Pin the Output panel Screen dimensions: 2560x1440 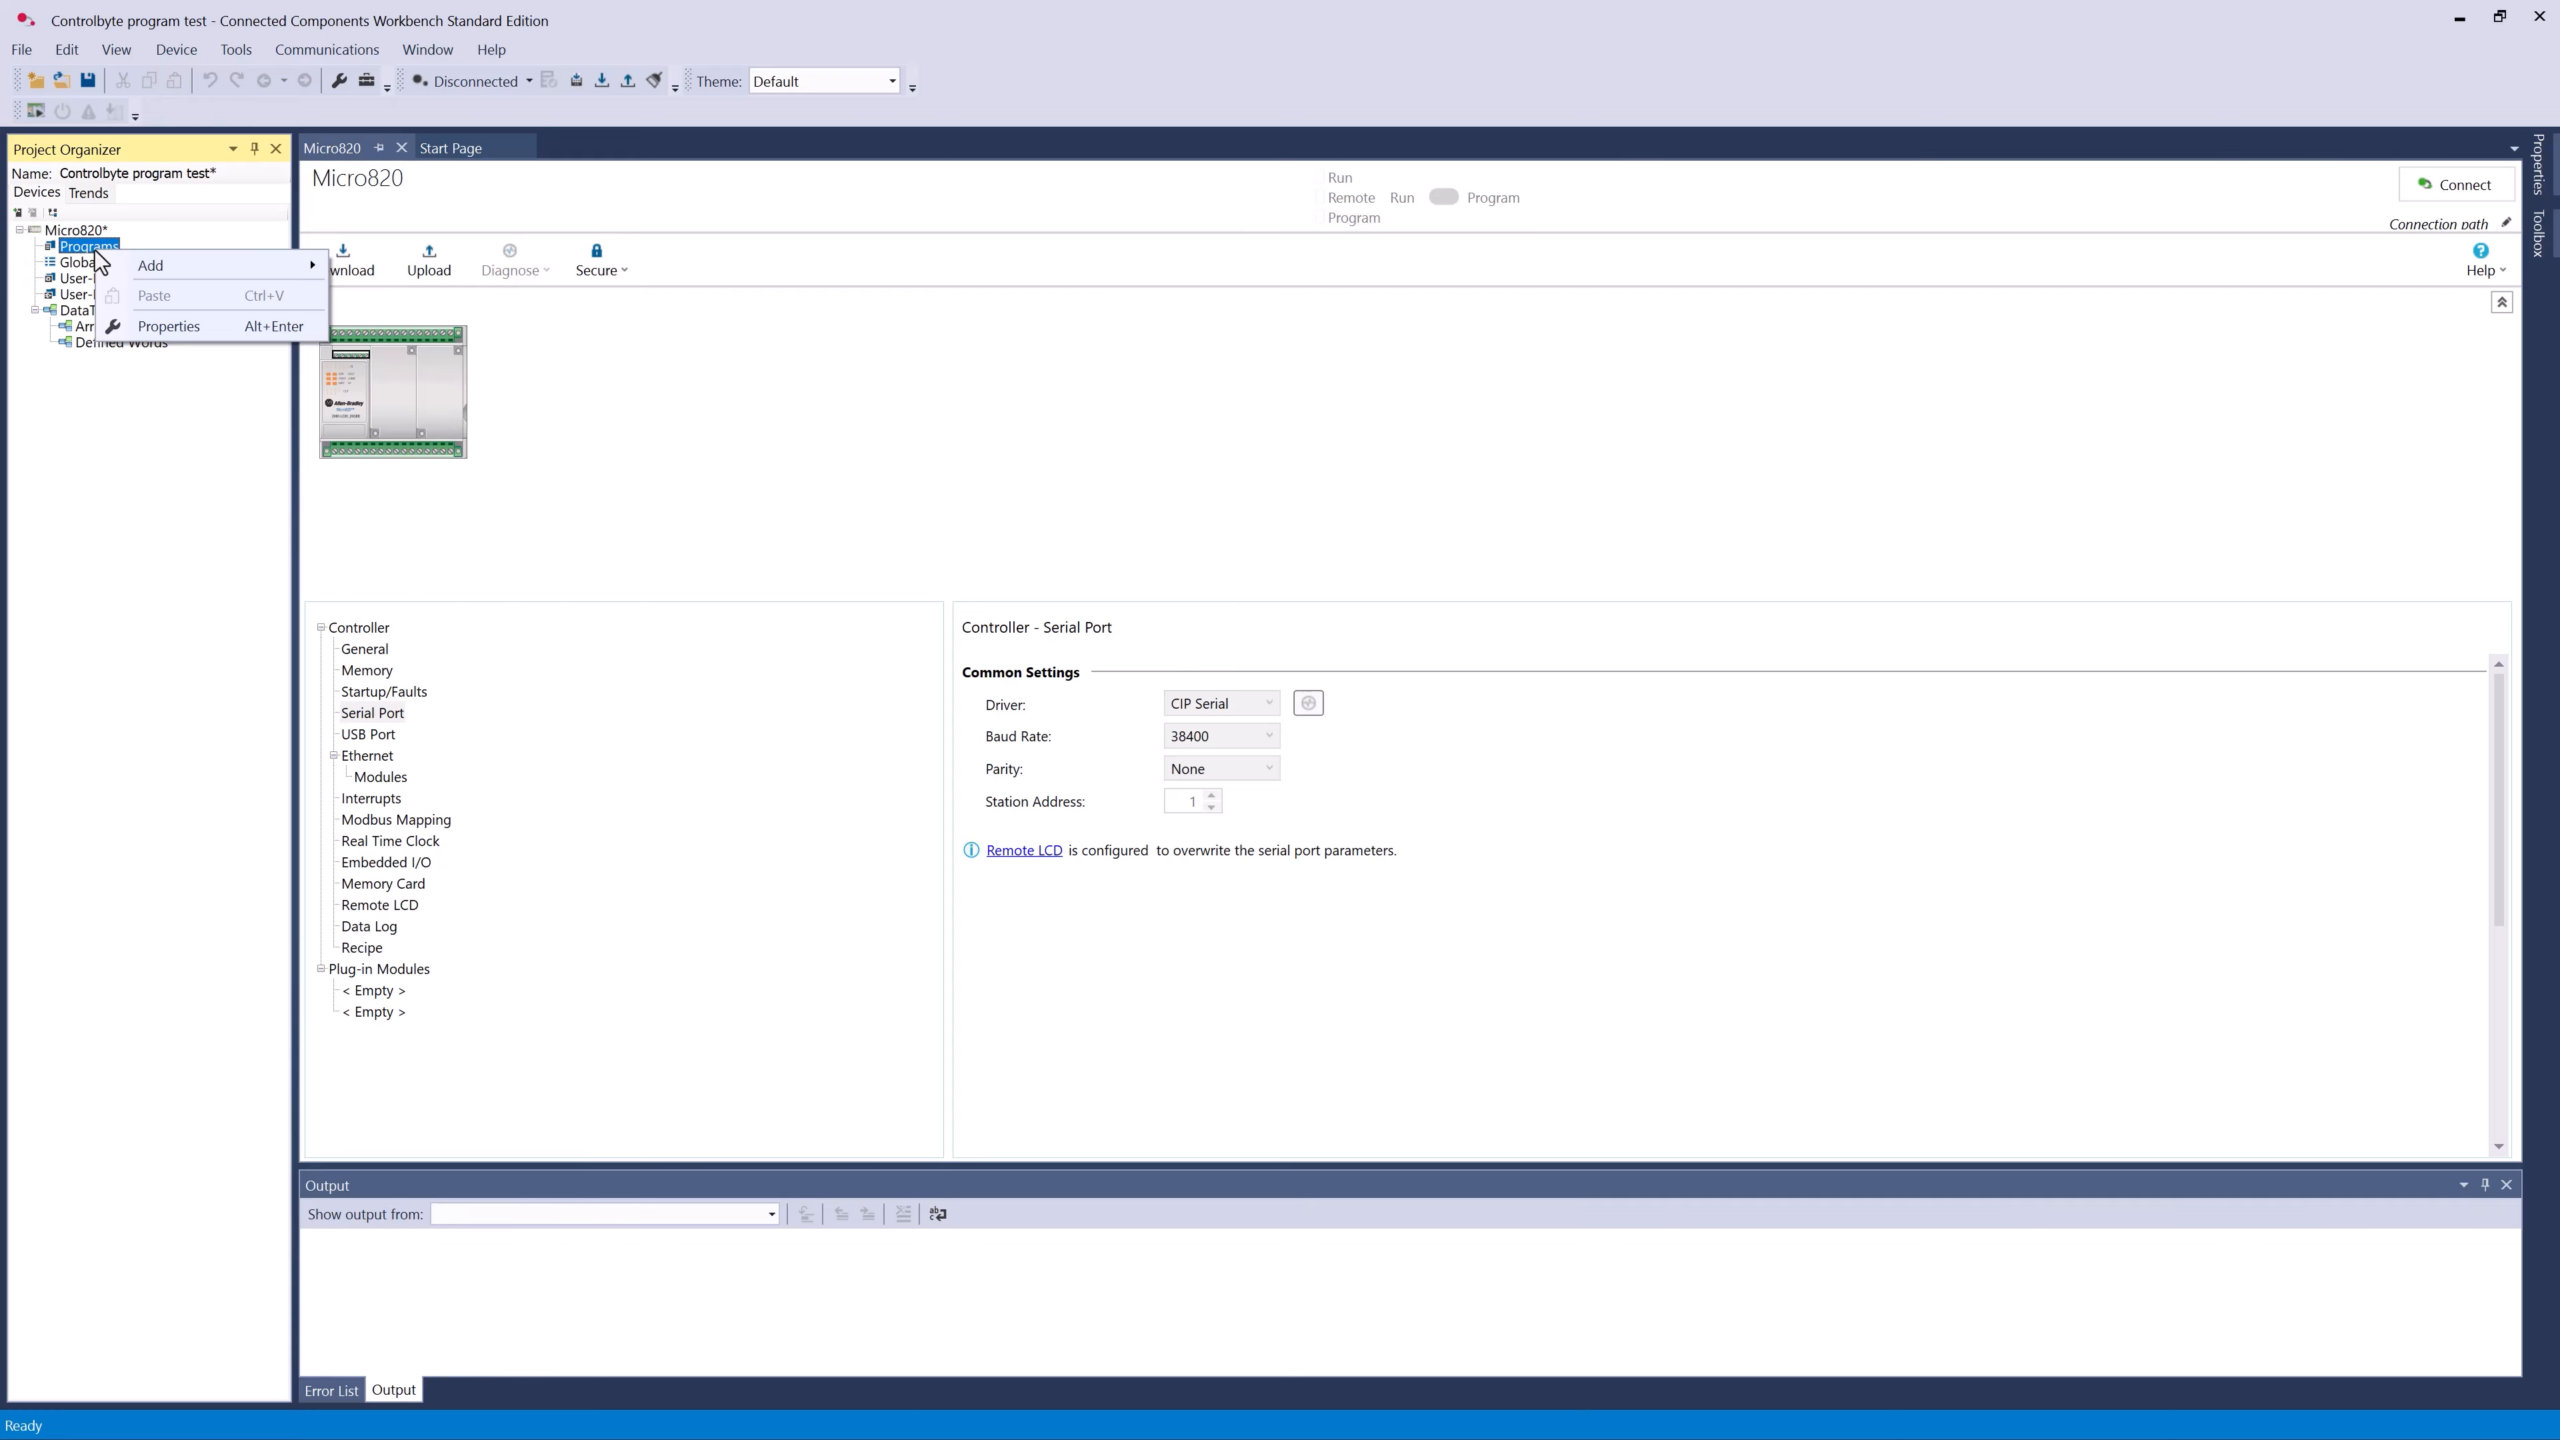coord(2485,1185)
